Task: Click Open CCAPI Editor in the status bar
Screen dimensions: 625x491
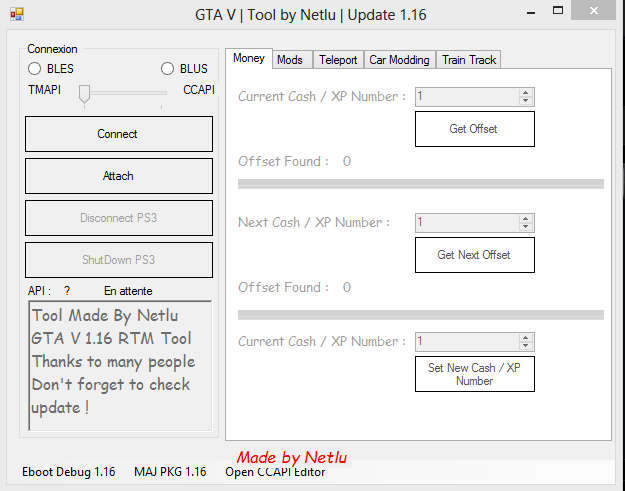Action: [x=275, y=472]
